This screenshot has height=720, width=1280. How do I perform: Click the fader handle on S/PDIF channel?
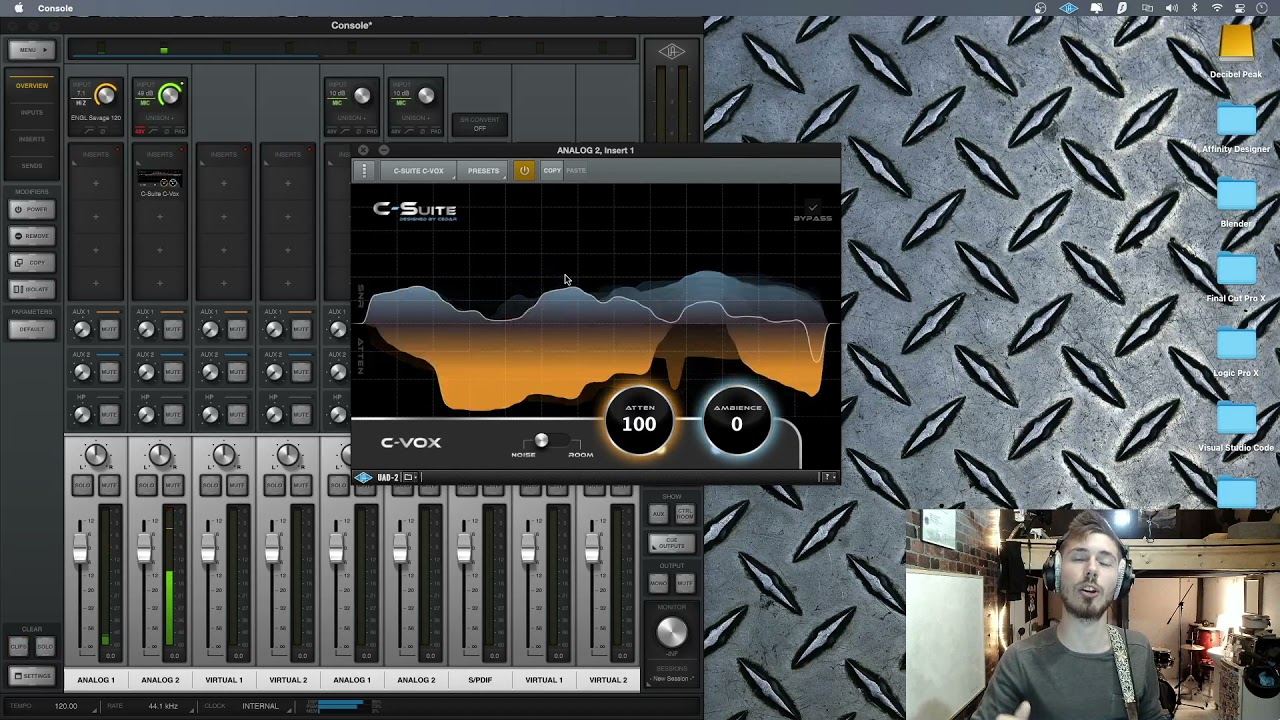tap(464, 549)
